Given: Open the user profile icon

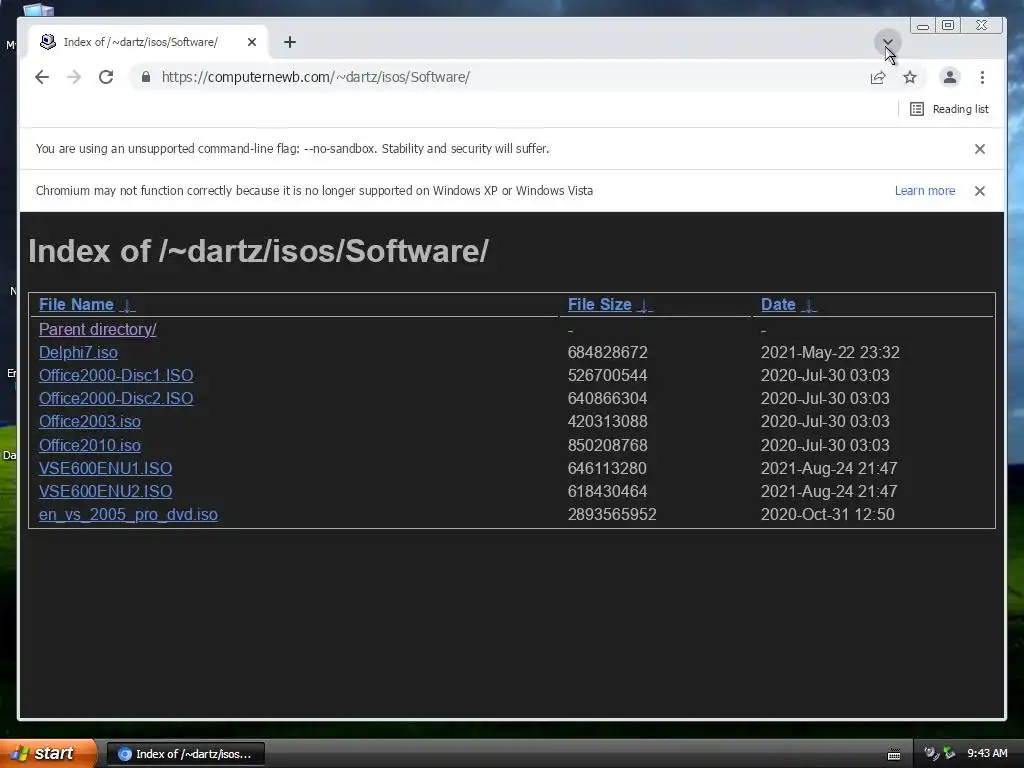Looking at the screenshot, I should [x=950, y=77].
